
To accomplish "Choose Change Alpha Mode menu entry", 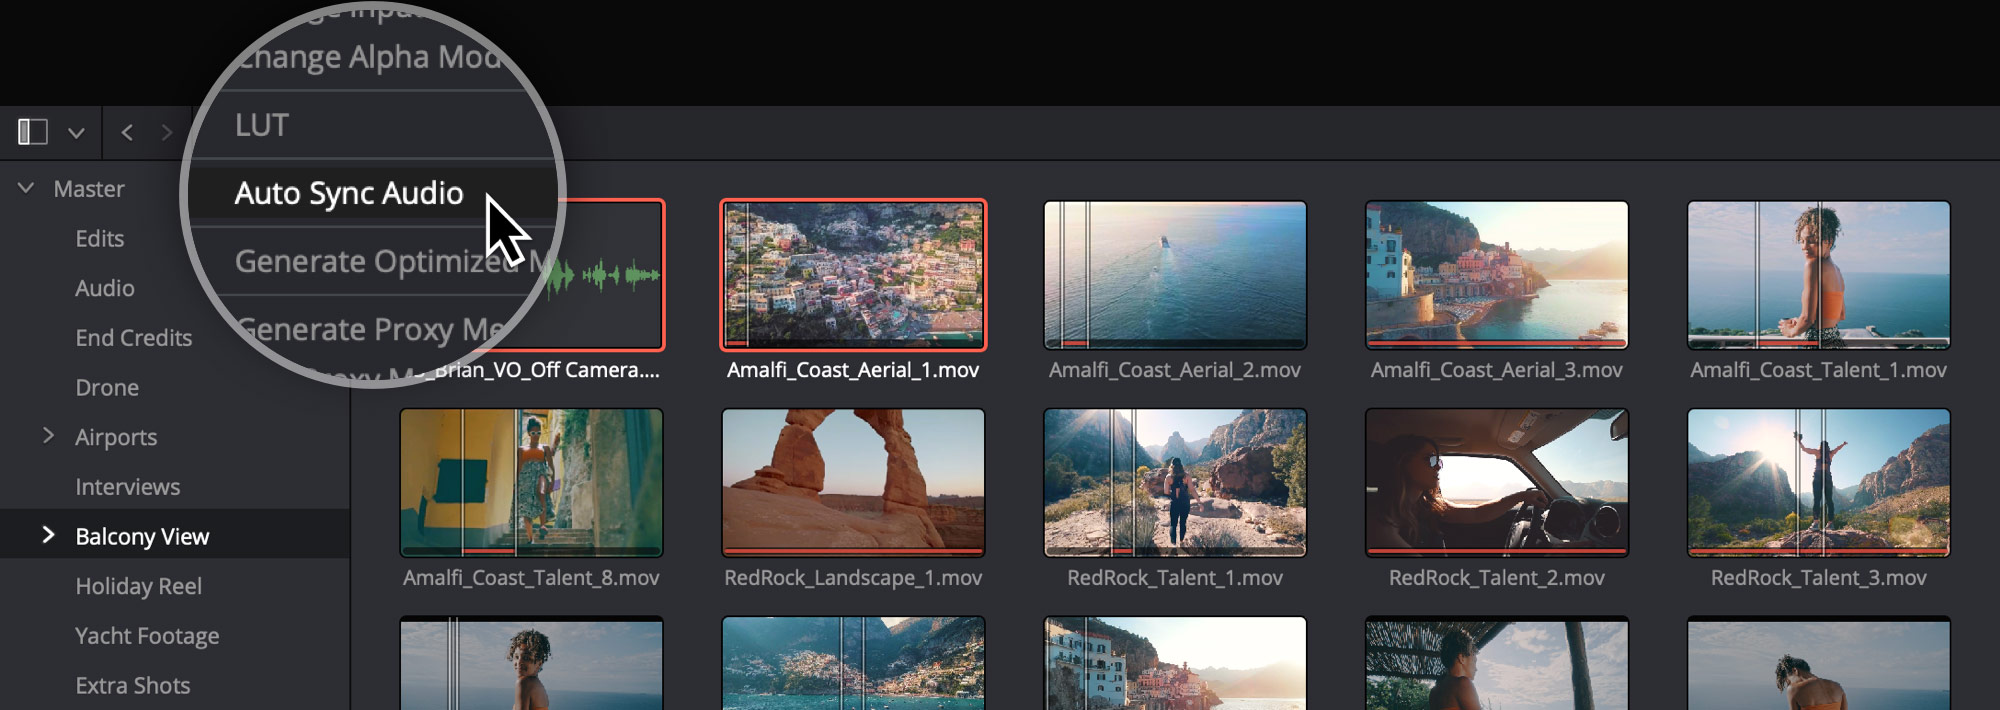I will tap(370, 57).
